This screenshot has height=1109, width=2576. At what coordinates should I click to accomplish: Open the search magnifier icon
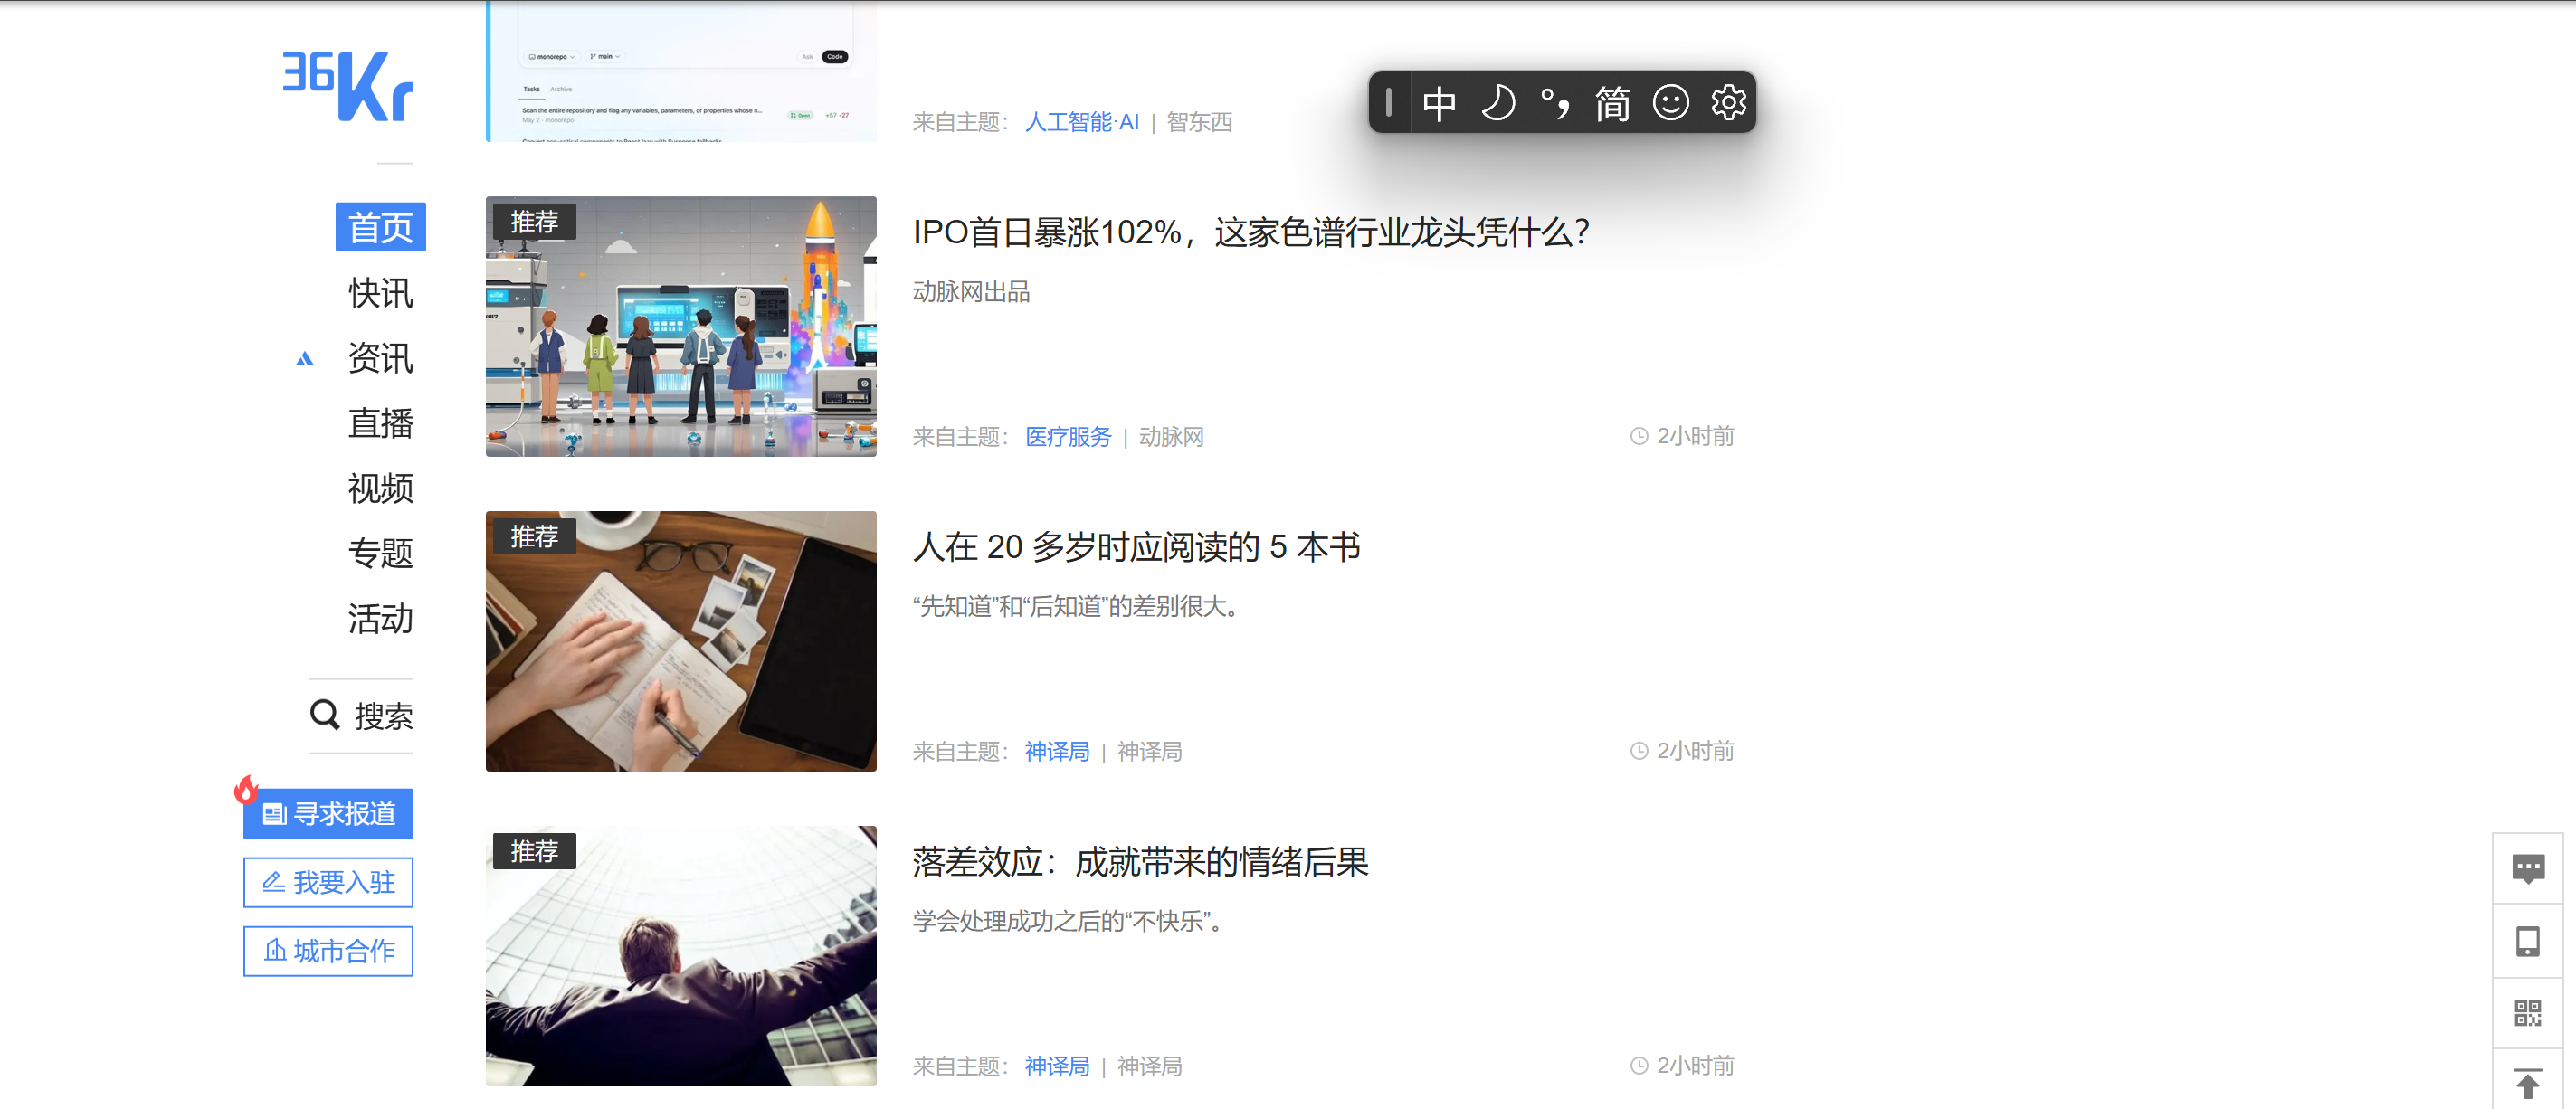coord(324,714)
